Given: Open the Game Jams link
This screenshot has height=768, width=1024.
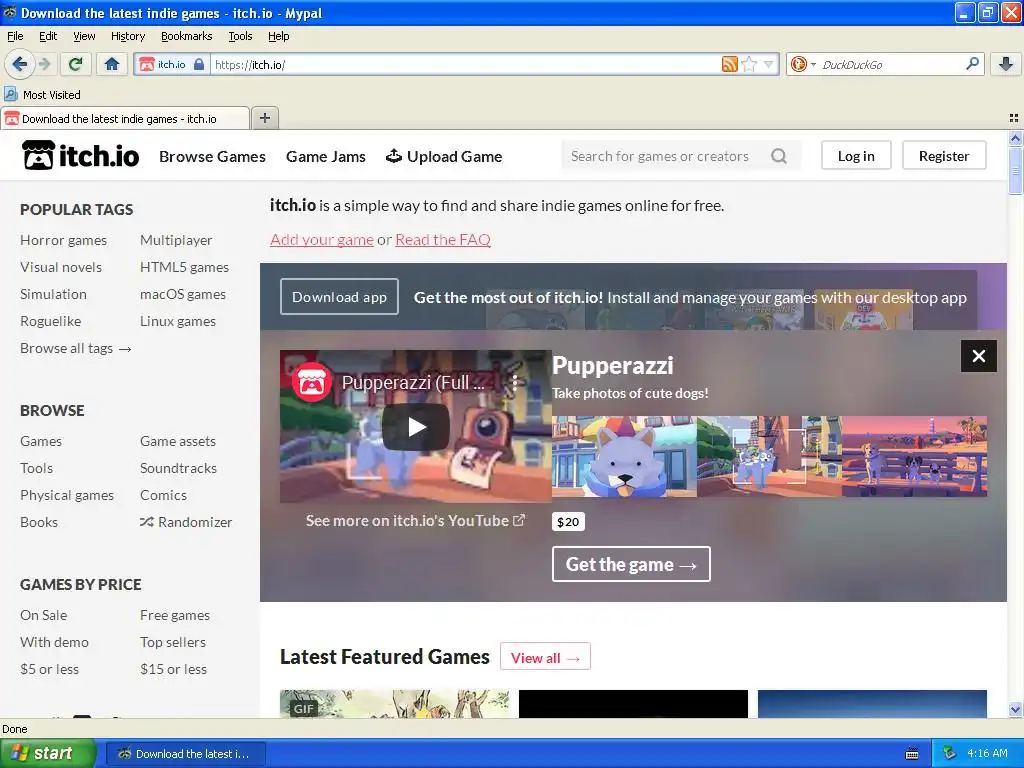Looking at the screenshot, I should click(325, 156).
